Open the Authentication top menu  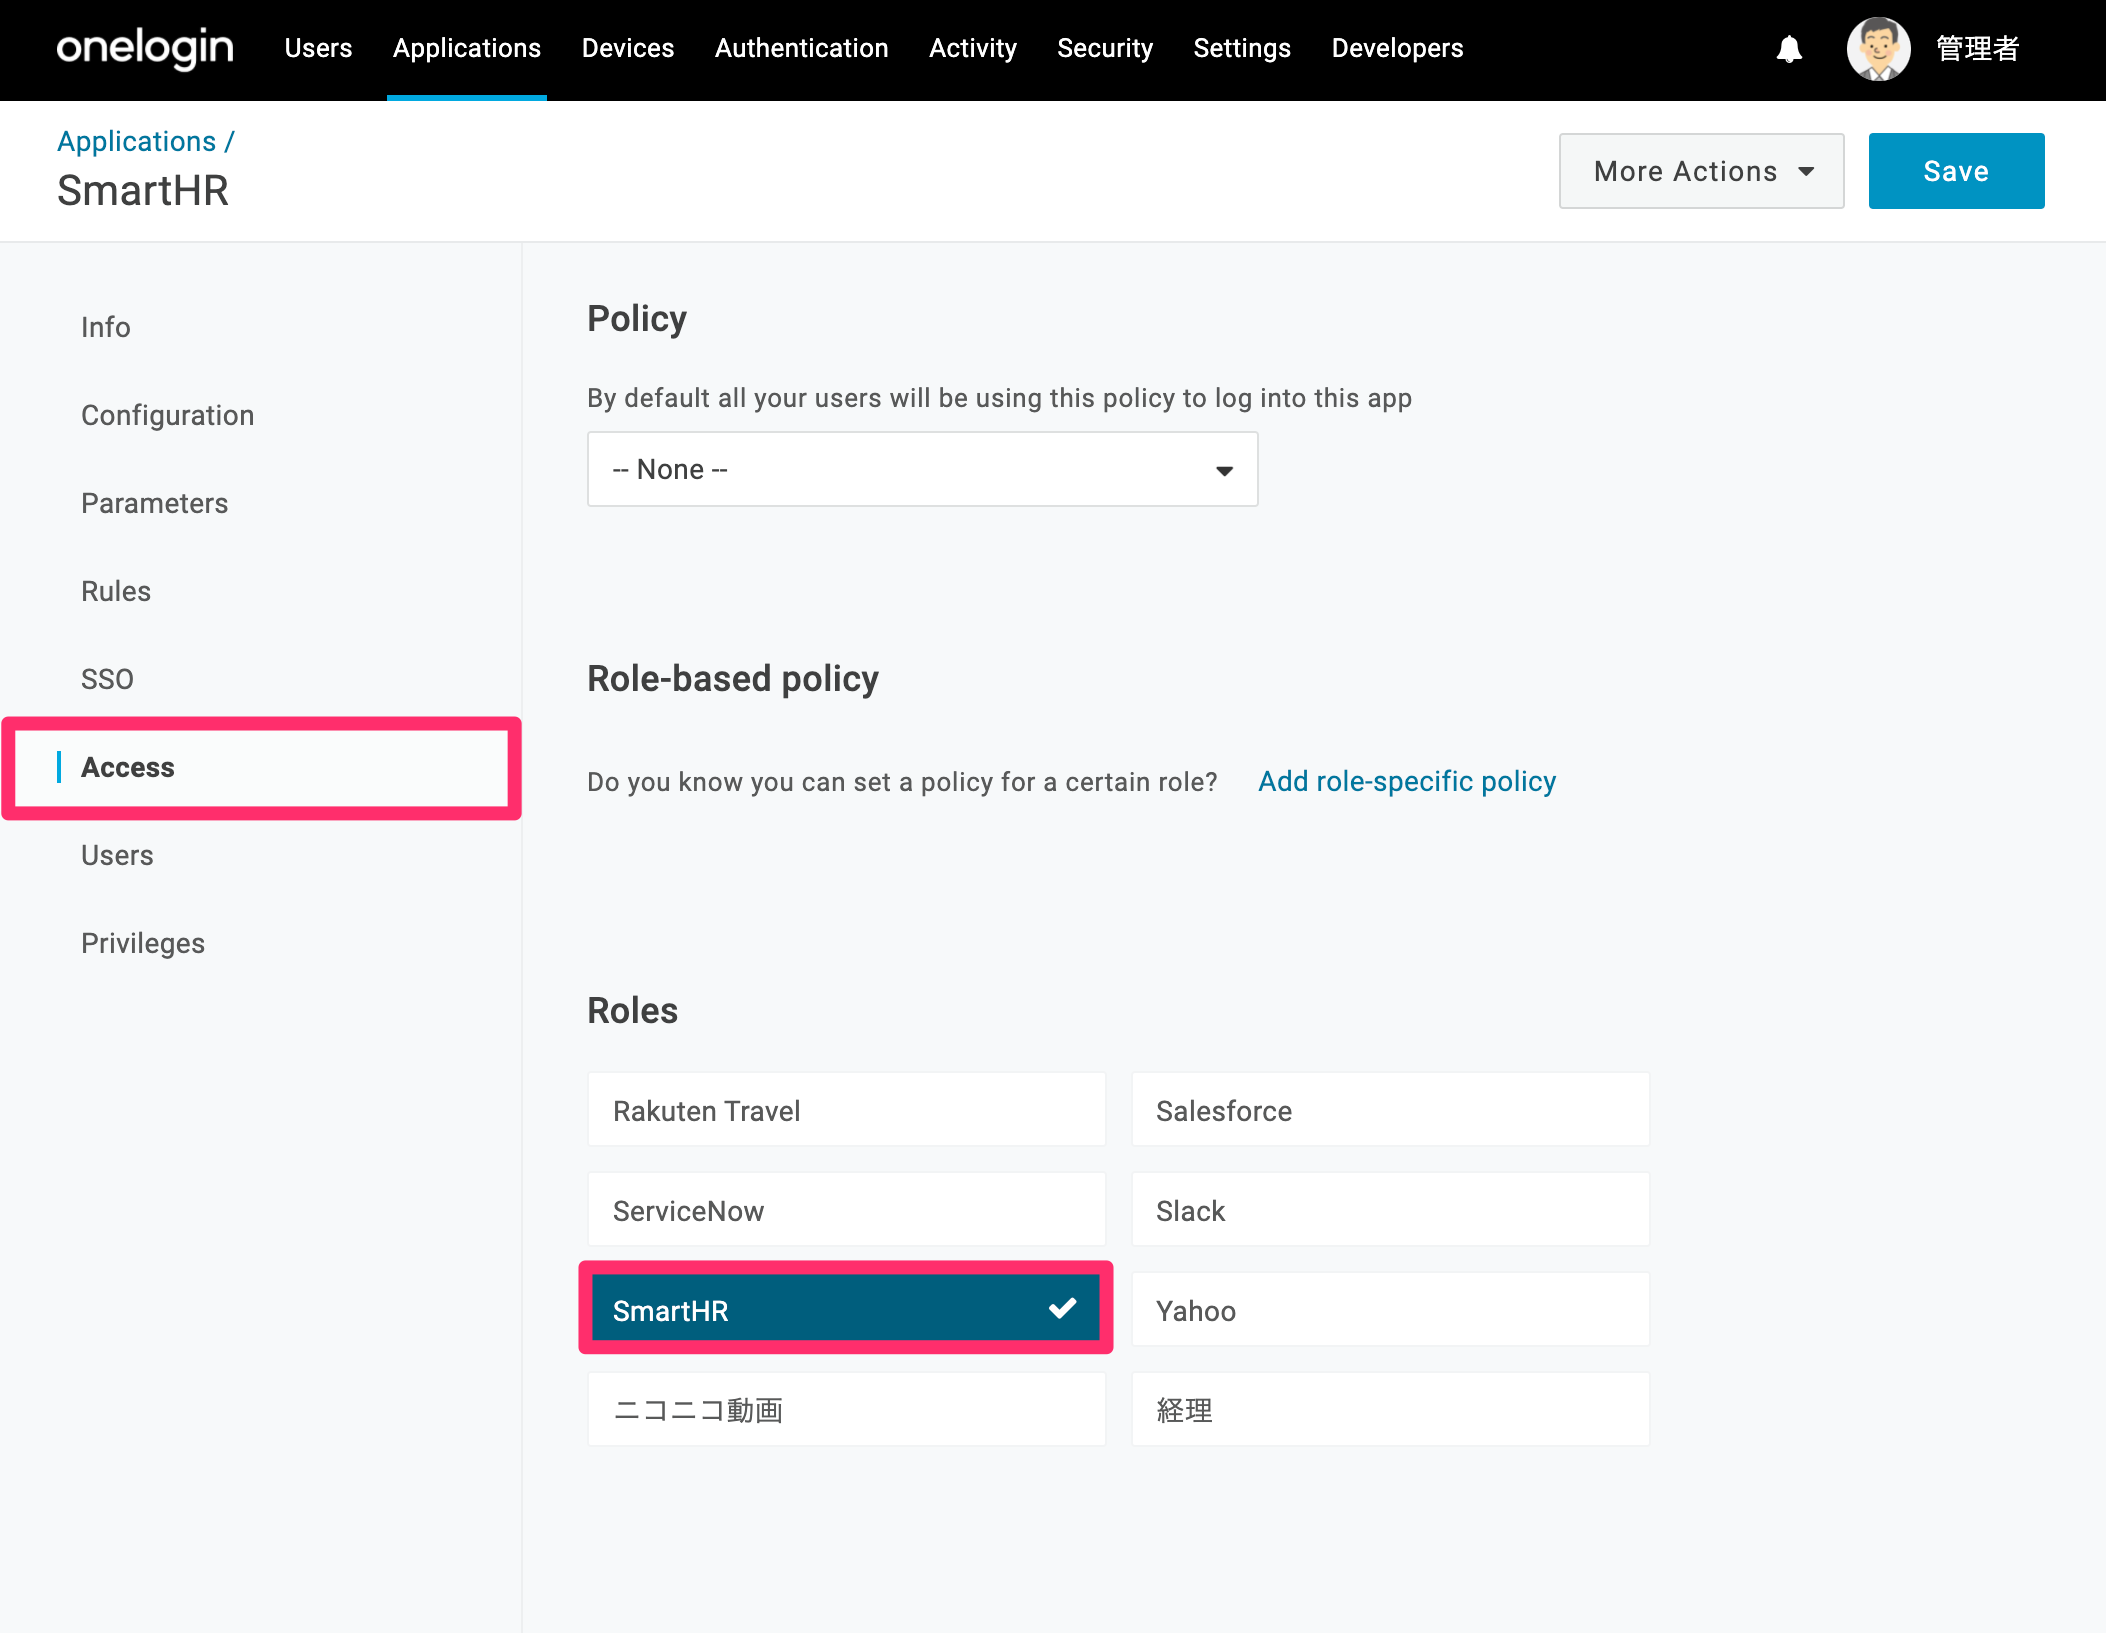802,48
